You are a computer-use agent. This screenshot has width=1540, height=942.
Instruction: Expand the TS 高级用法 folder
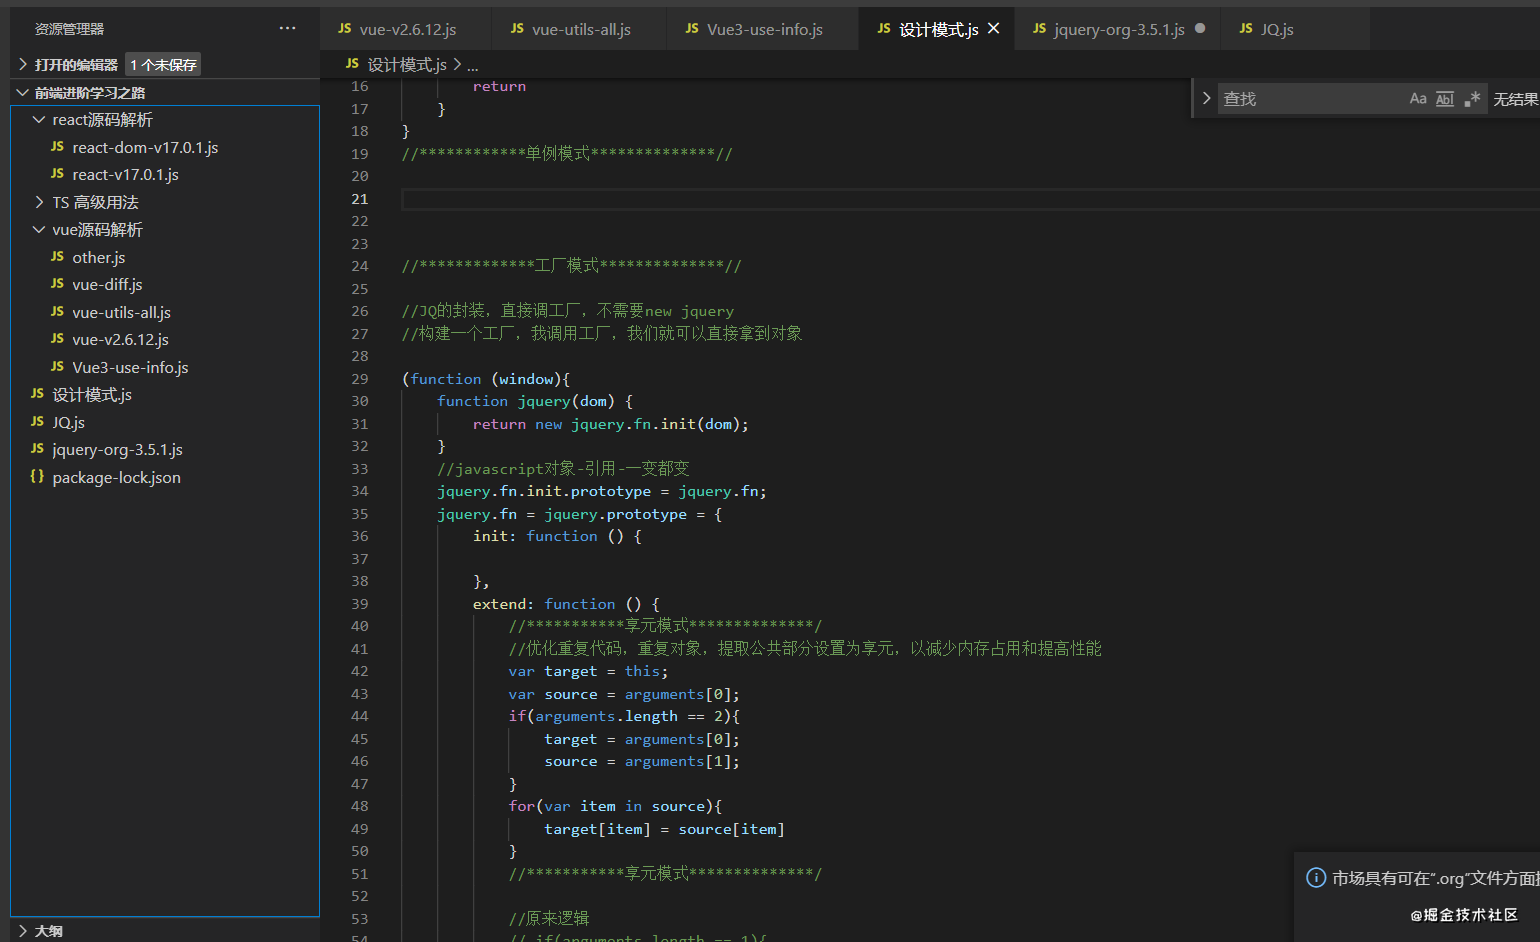(x=39, y=202)
